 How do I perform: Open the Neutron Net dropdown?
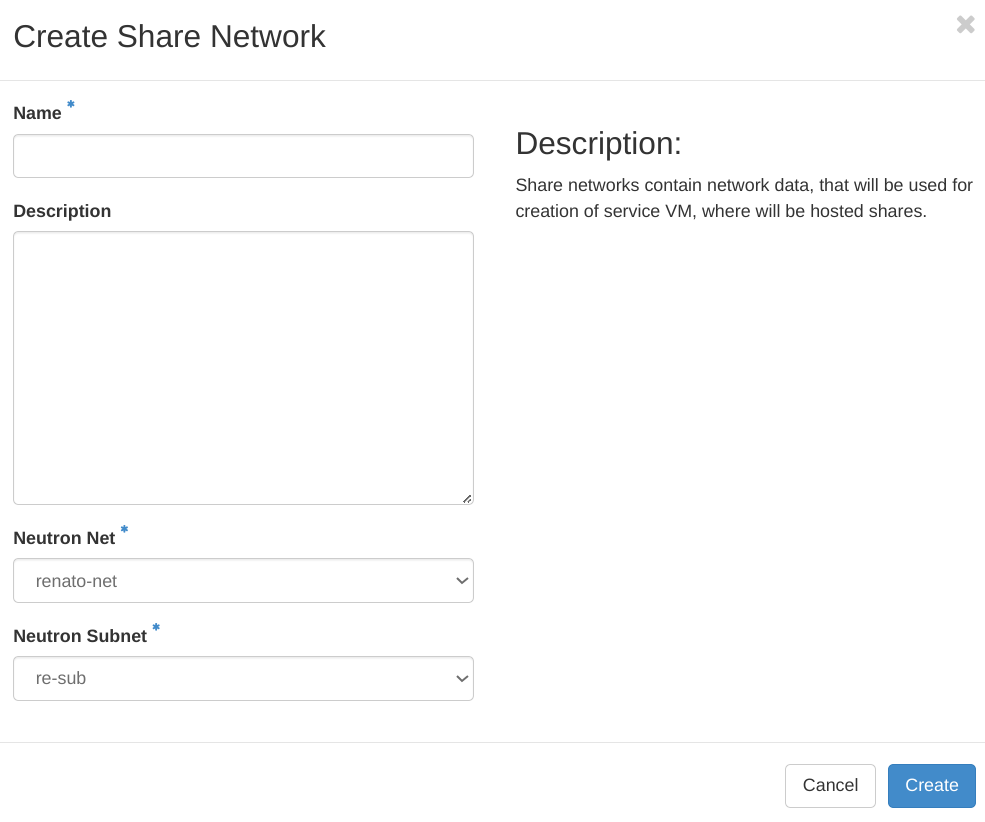243,581
